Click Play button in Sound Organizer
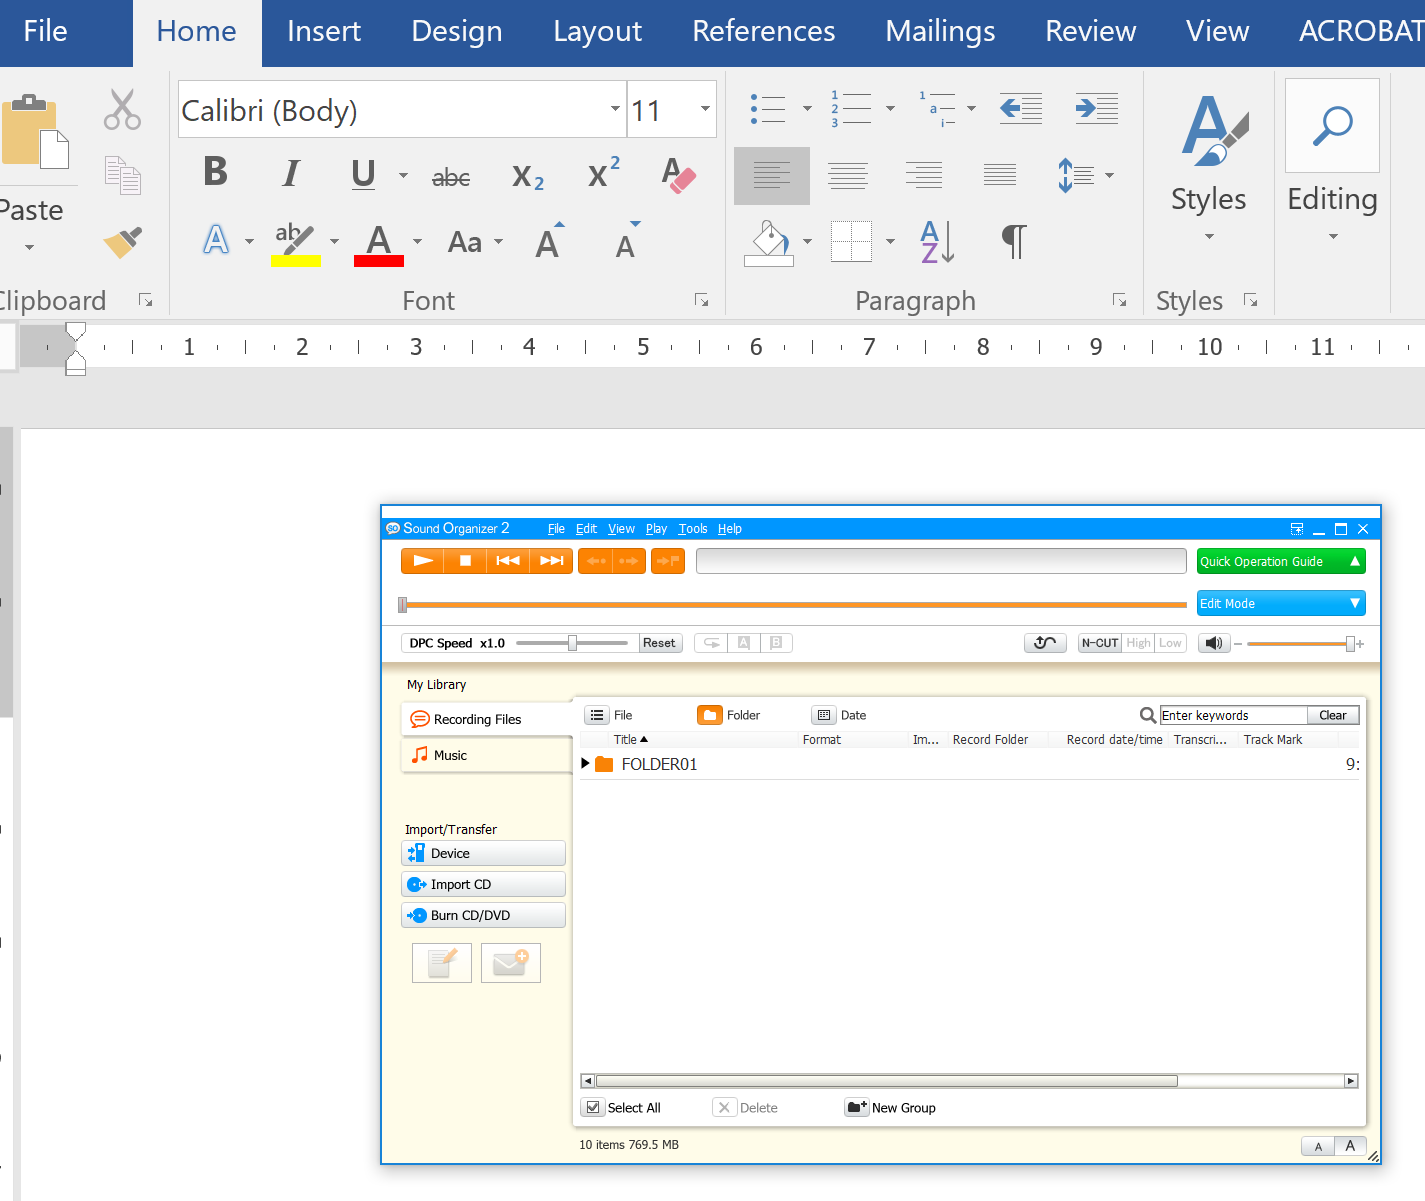1425x1201 pixels. 423,561
